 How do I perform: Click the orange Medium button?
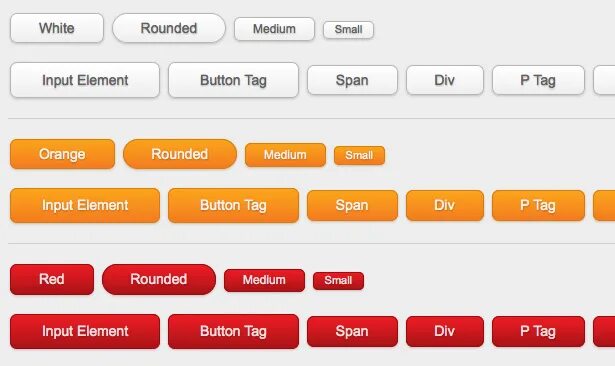click(285, 155)
